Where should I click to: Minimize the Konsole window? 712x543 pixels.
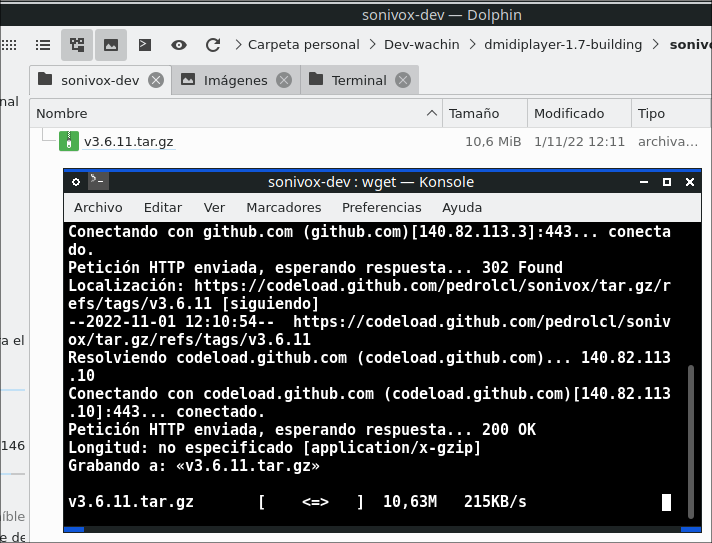click(644, 182)
